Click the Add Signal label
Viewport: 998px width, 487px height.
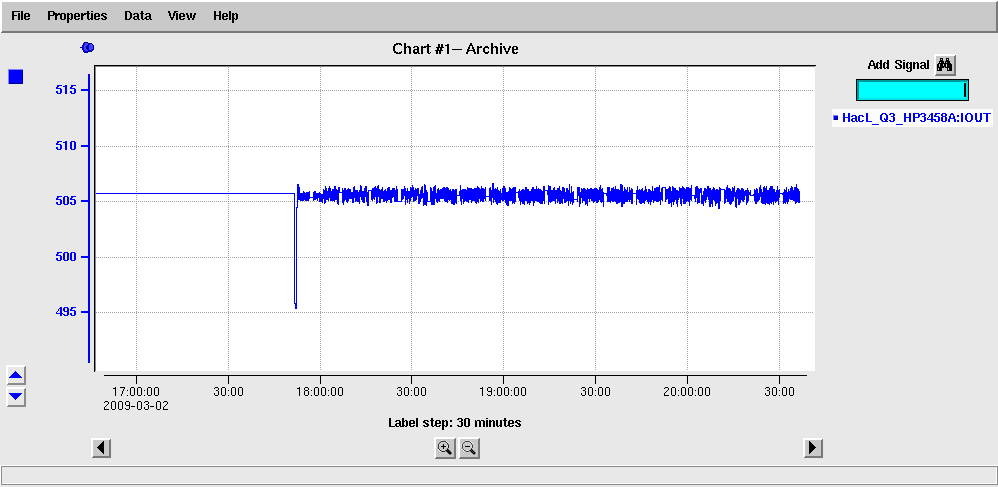point(898,65)
